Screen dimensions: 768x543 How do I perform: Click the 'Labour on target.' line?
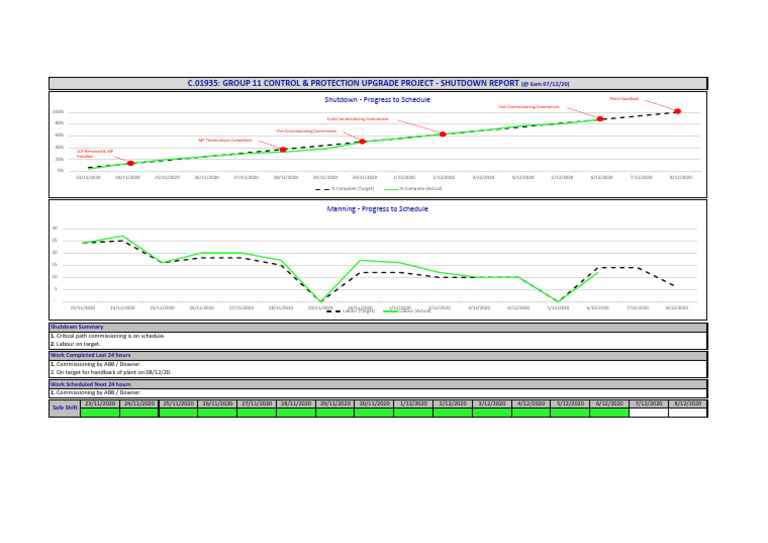75,344
